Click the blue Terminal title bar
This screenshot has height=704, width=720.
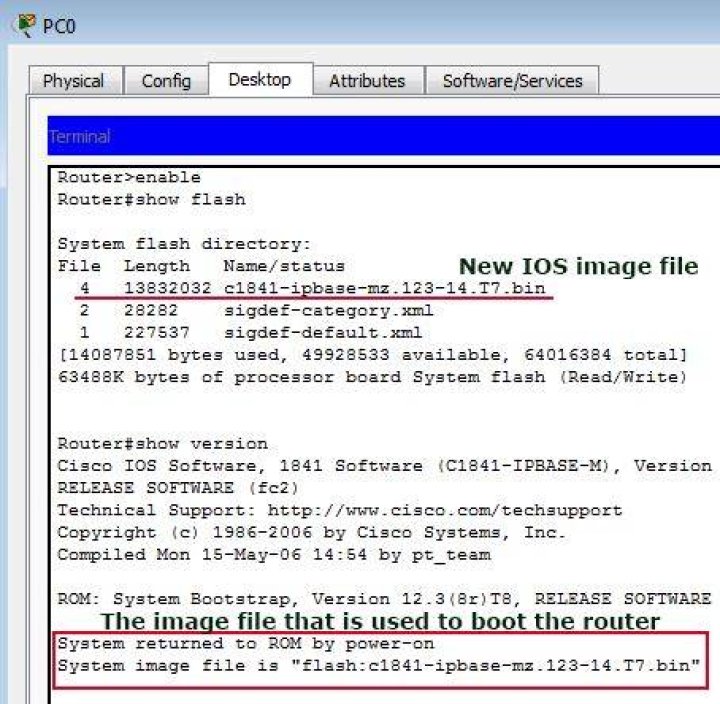(x=383, y=136)
